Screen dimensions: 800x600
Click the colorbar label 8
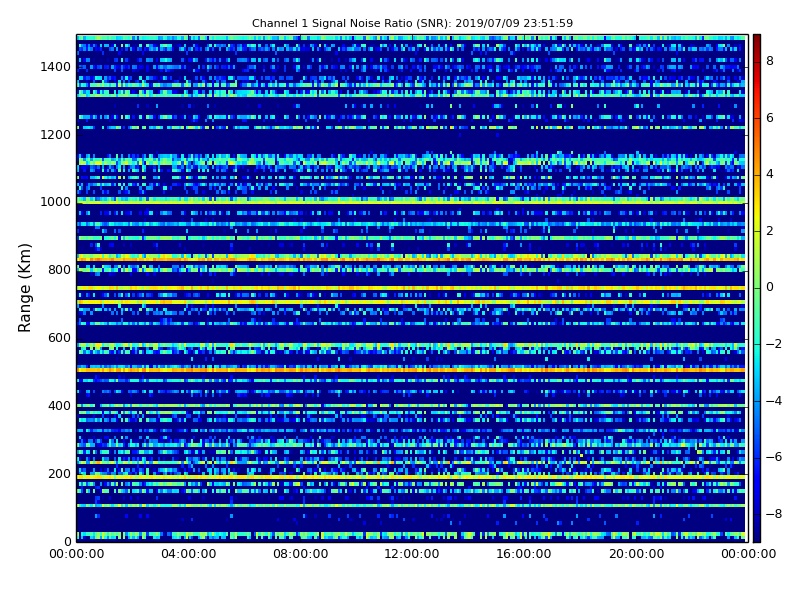click(x=770, y=61)
